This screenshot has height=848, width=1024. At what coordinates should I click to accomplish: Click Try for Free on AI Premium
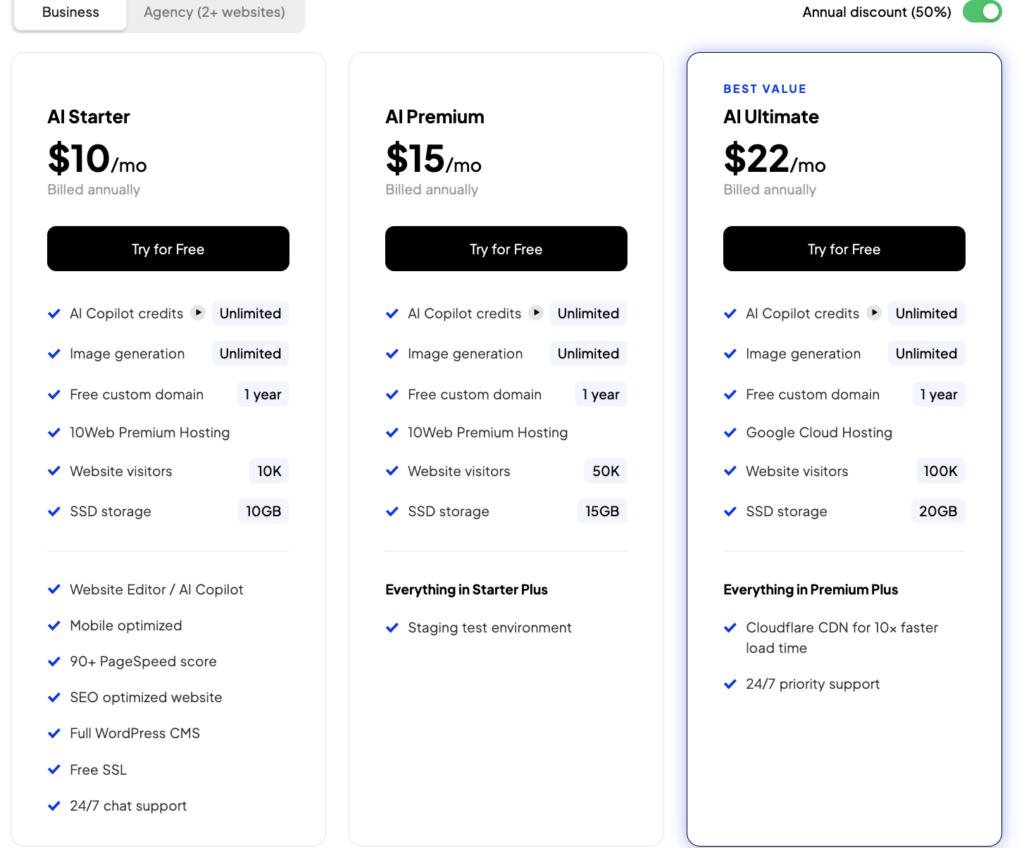click(x=506, y=248)
